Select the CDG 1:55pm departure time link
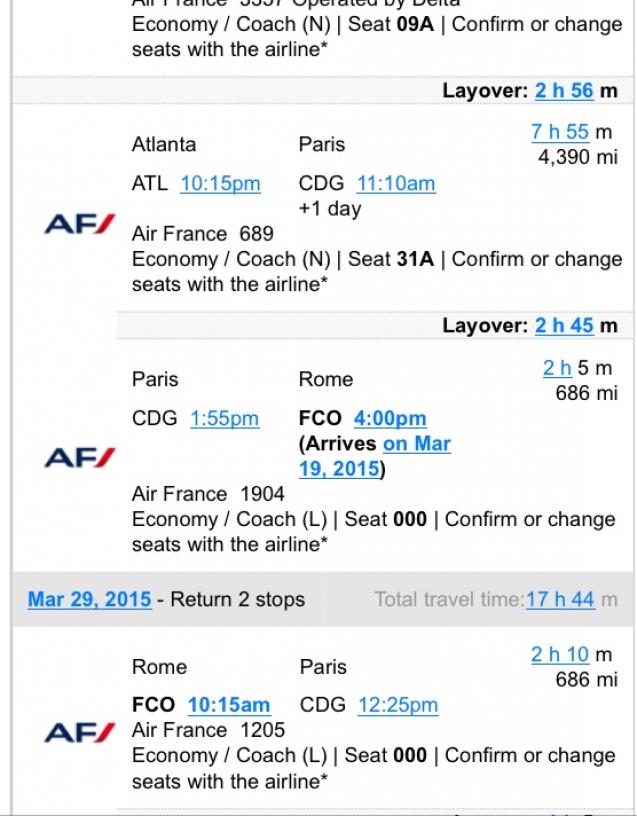This screenshot has width=637, height=816. (224, 419)
